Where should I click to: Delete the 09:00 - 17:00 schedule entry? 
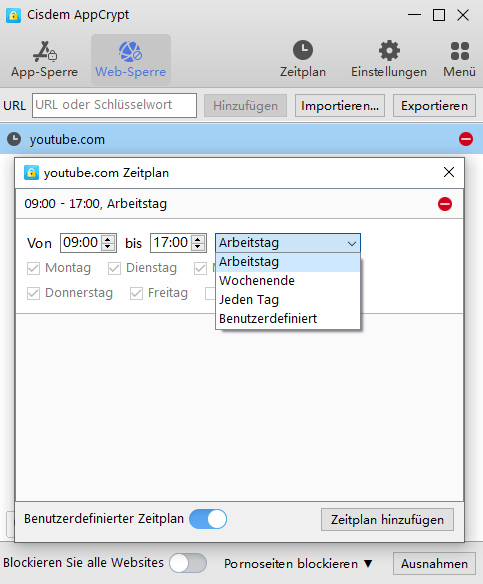click(445, 204)
